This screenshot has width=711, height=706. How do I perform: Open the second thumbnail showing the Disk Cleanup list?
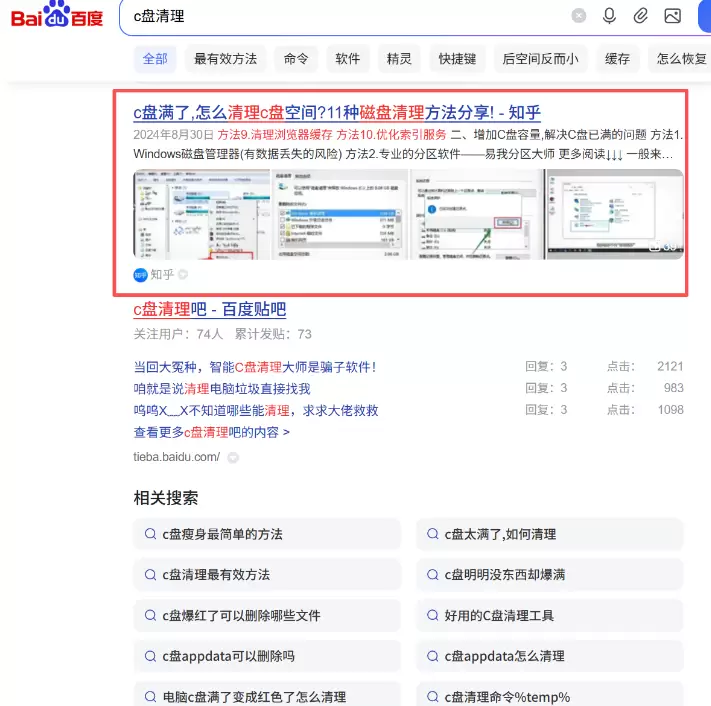point(340,214)
